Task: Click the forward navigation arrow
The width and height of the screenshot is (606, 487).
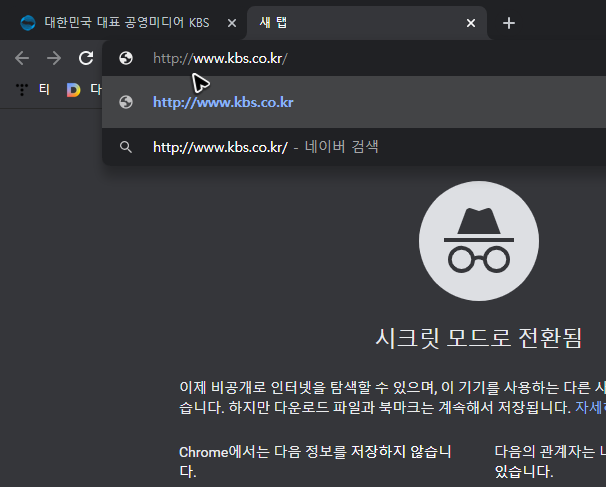Action: point(54,58)
